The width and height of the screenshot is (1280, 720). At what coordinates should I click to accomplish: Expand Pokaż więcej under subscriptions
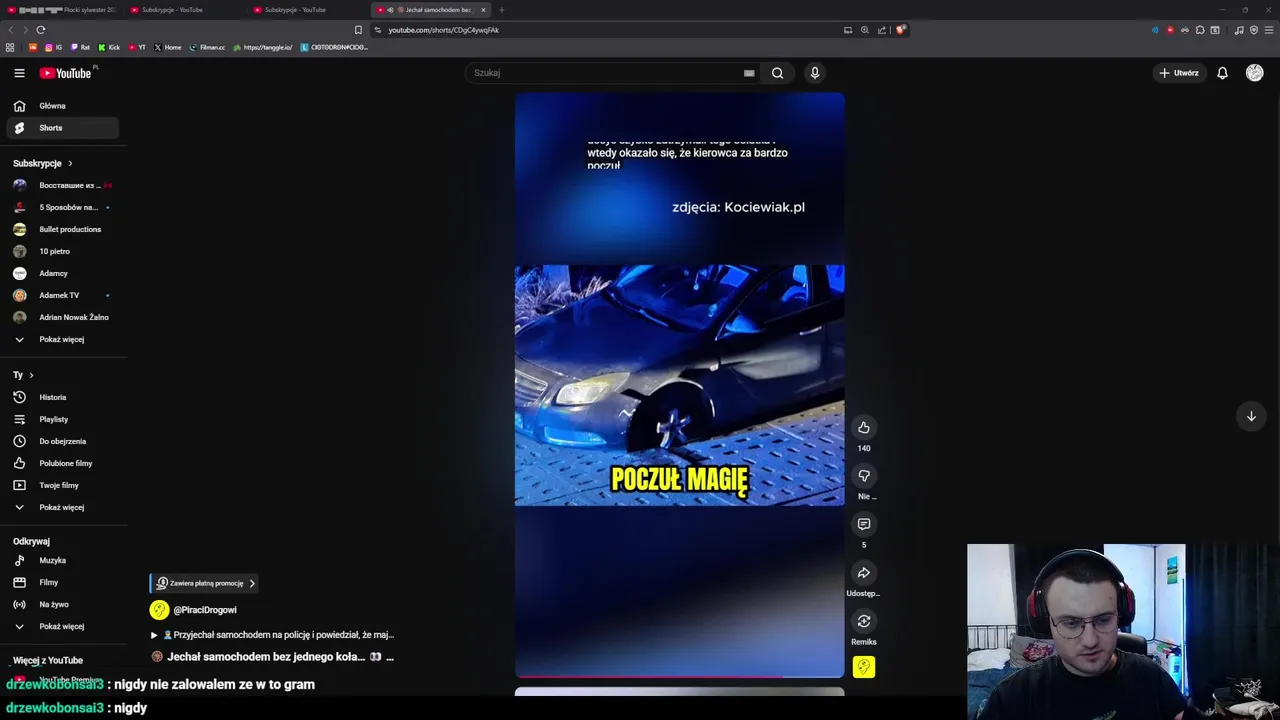(x=63, y=339)
